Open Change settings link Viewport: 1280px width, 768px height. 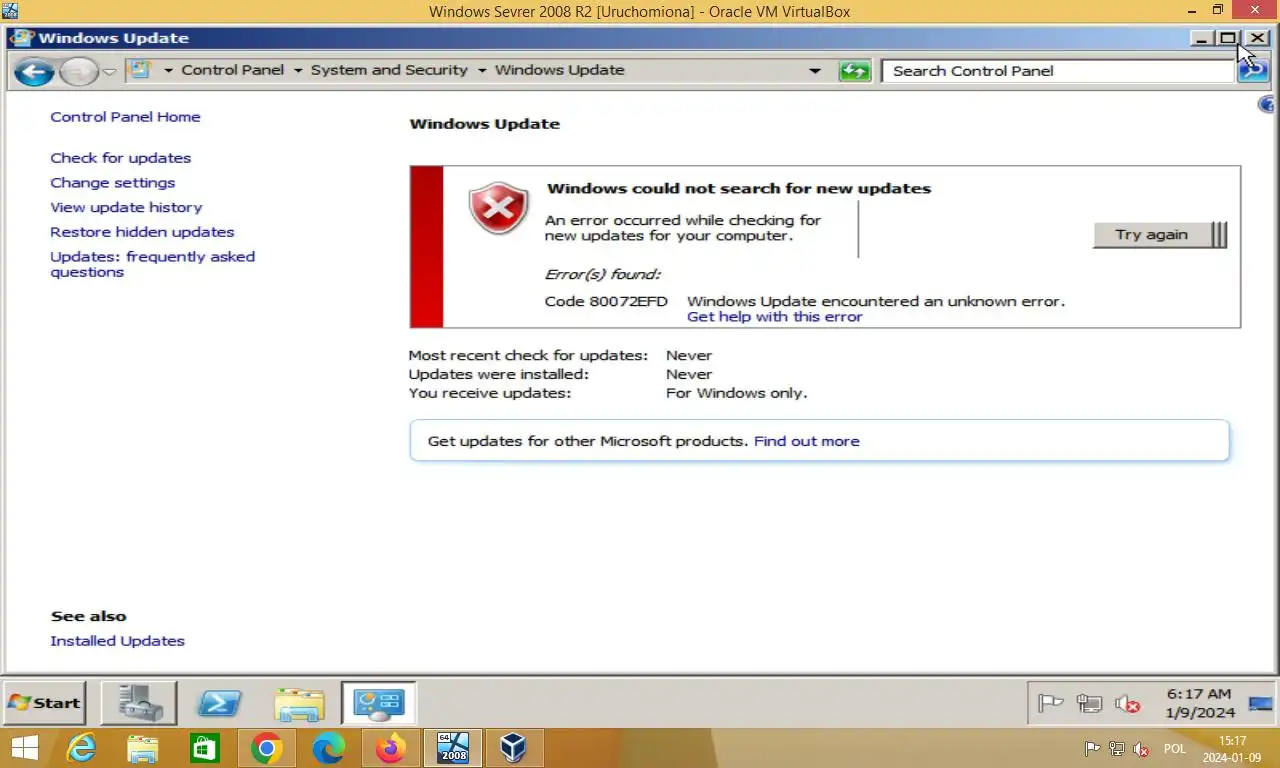[x=112, y=183]
